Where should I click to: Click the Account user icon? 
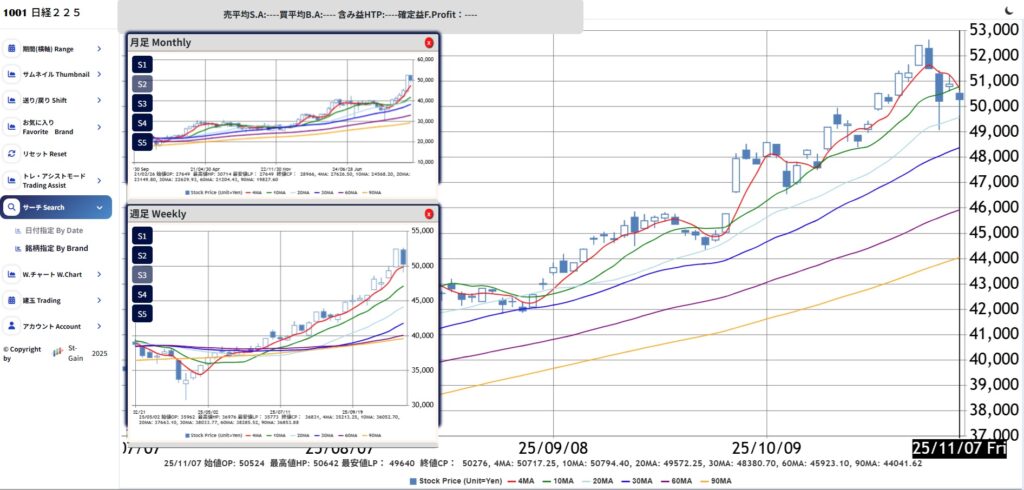pyautogui.click(x=11, y=326)
